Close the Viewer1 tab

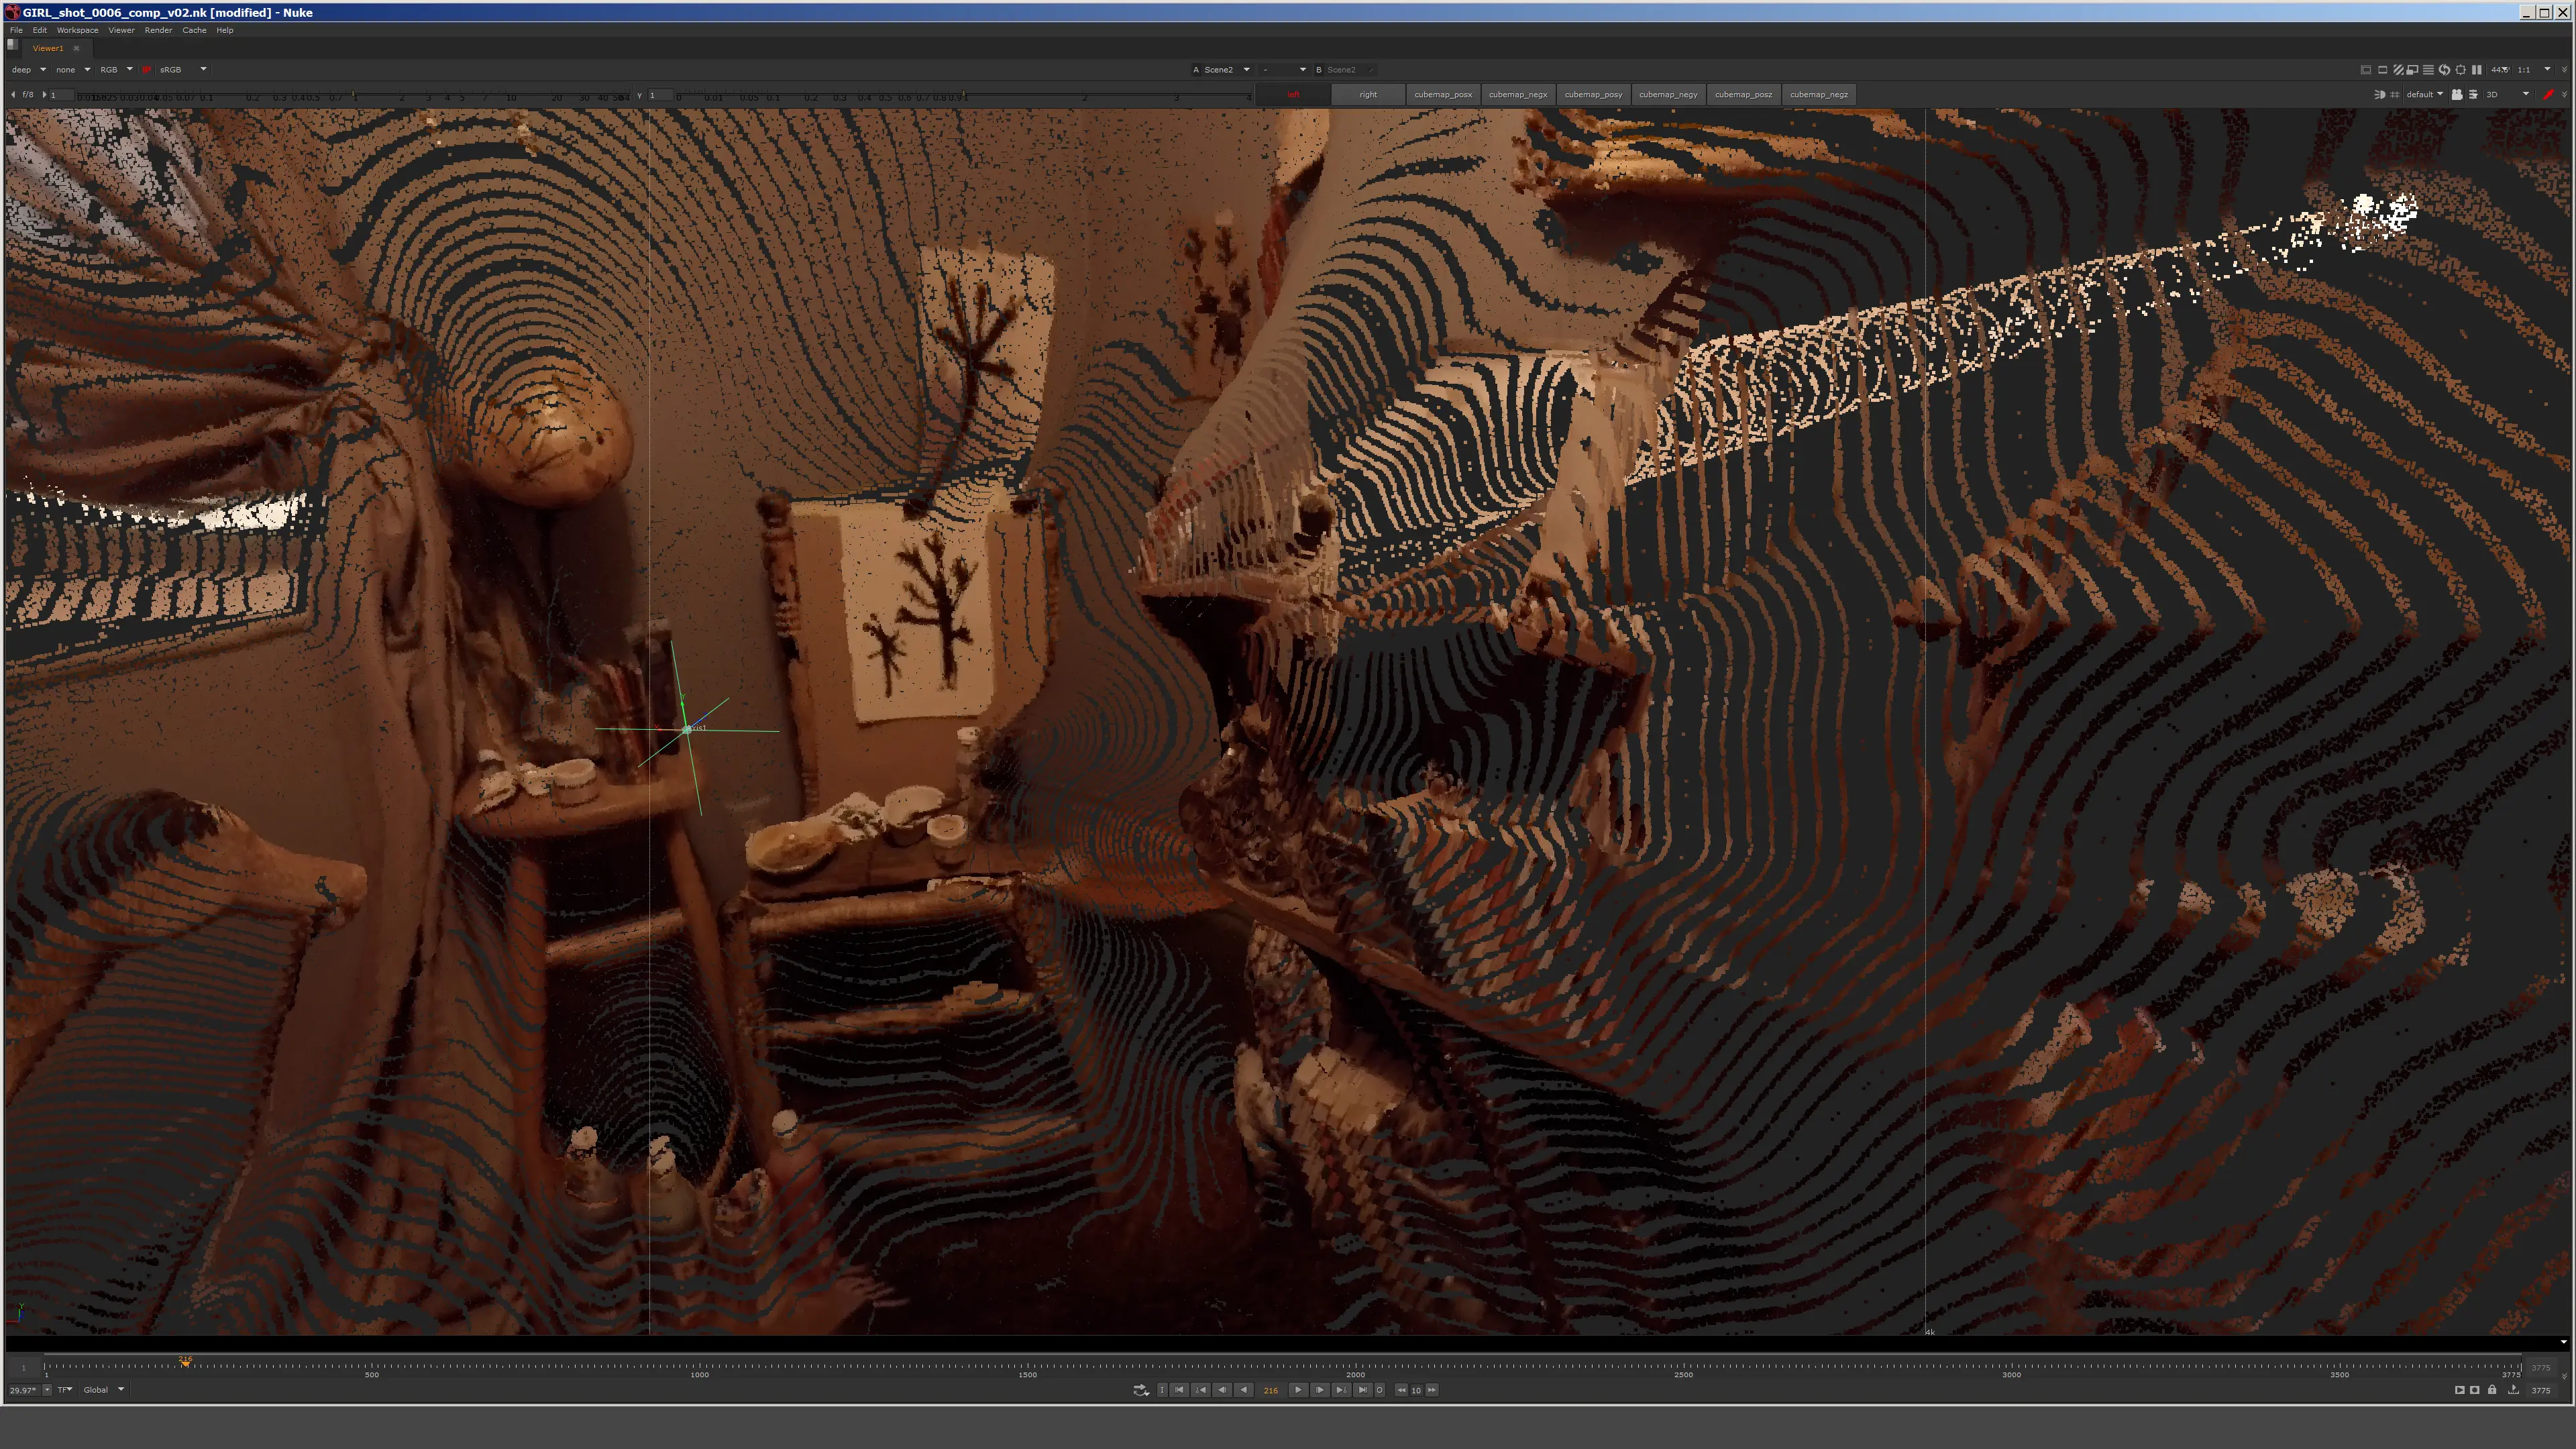coord(76,48)
